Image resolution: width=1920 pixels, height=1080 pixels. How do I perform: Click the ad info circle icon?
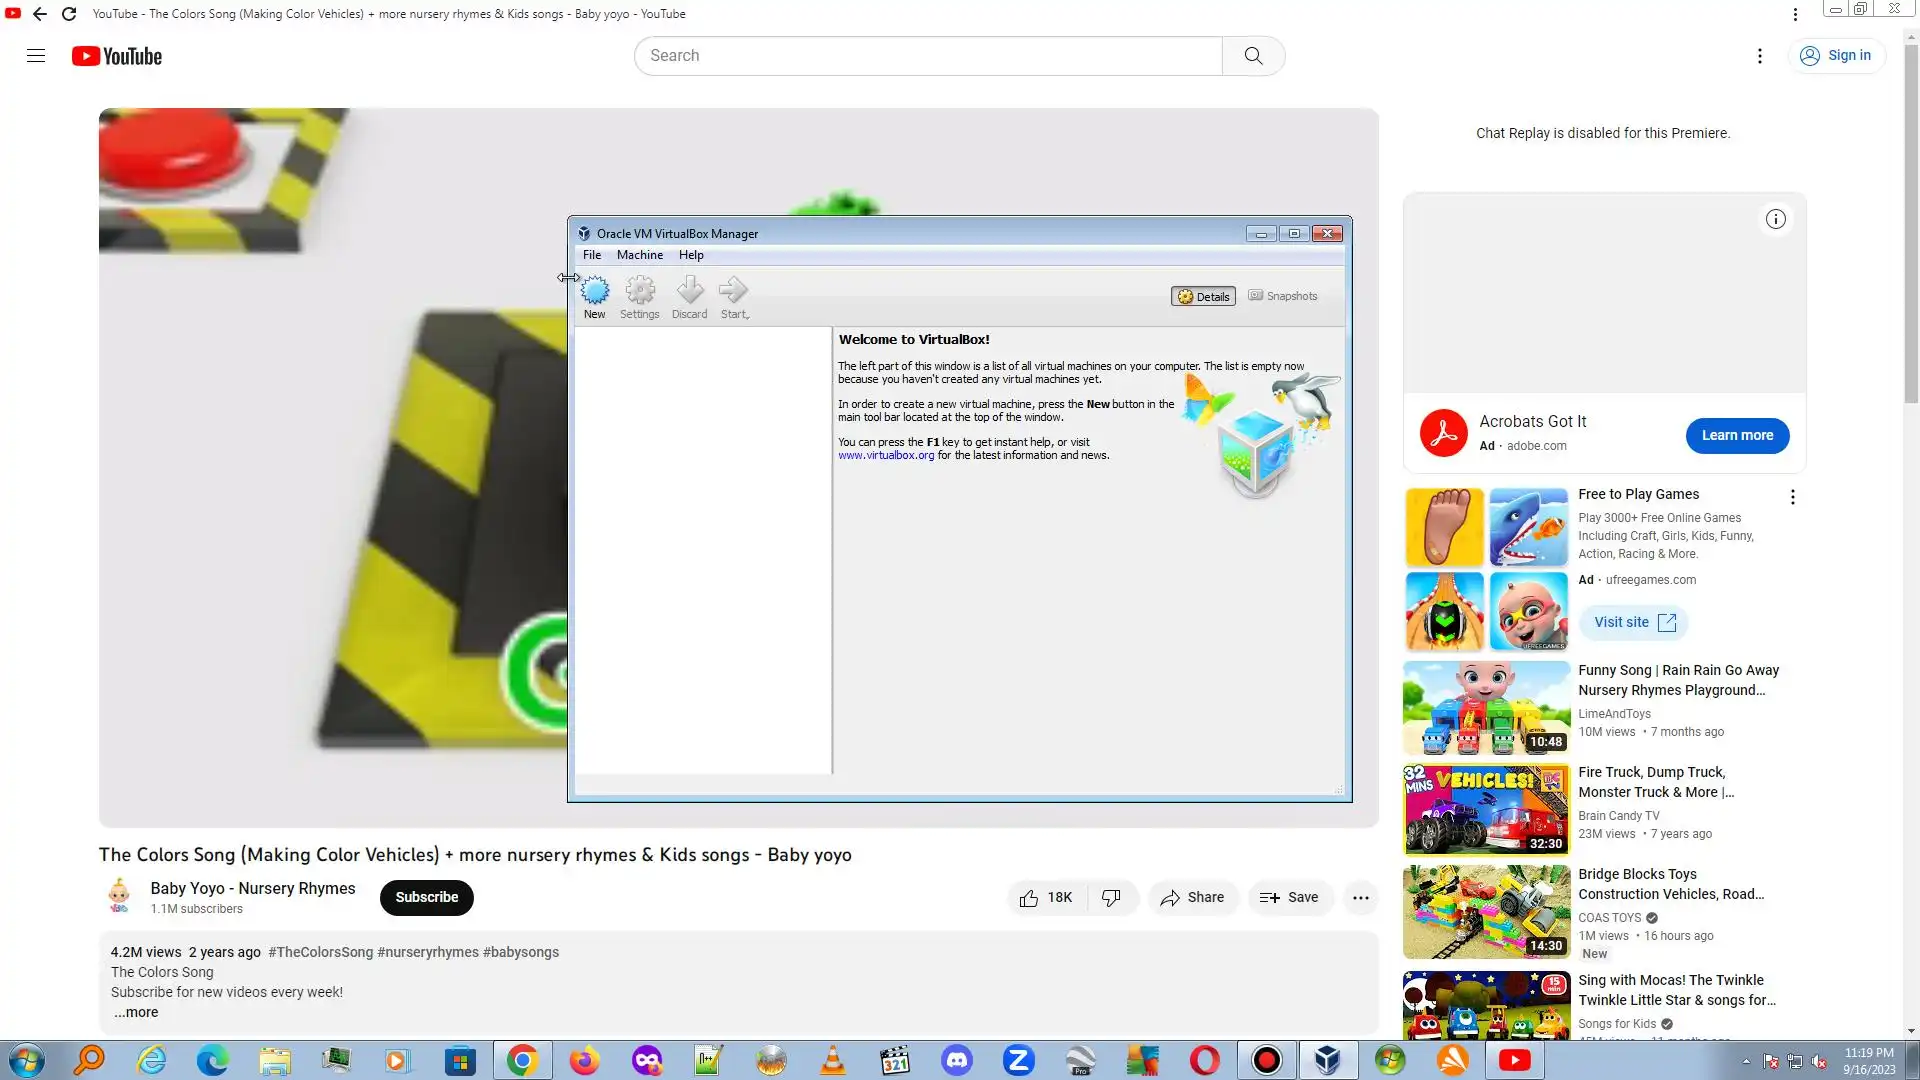click(1775, 219)
